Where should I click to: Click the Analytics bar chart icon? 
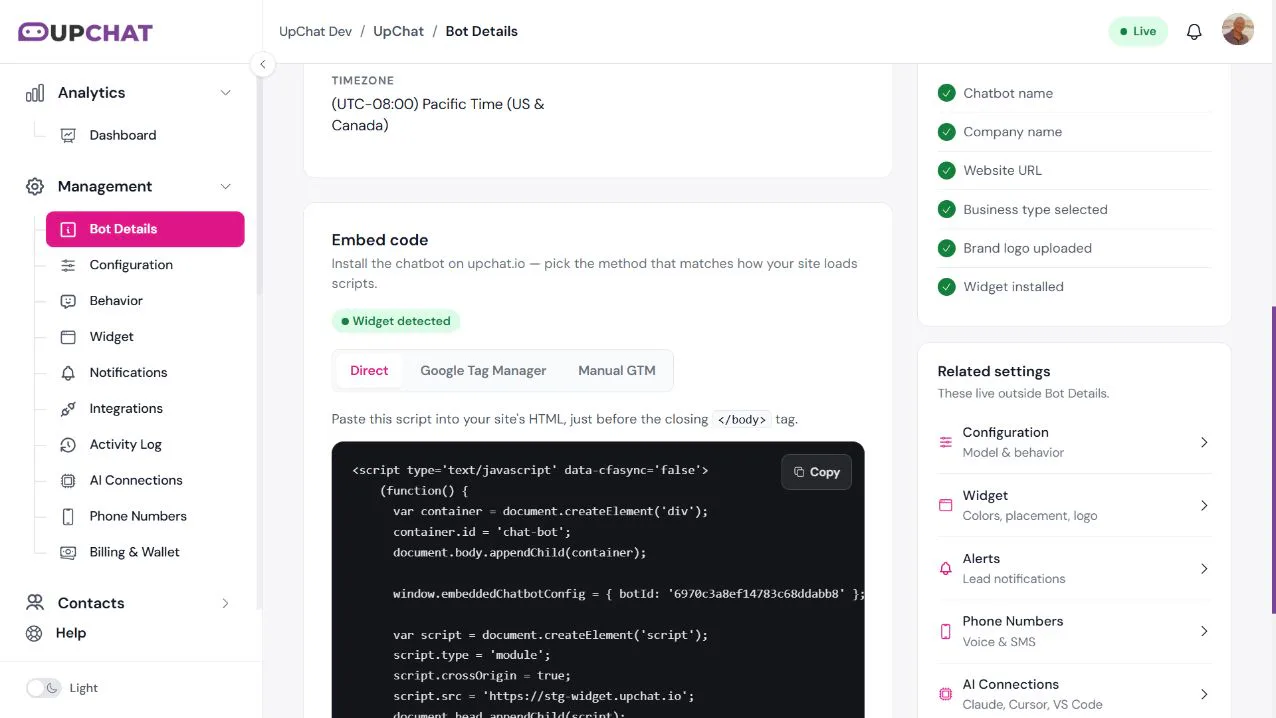(35, 93)
